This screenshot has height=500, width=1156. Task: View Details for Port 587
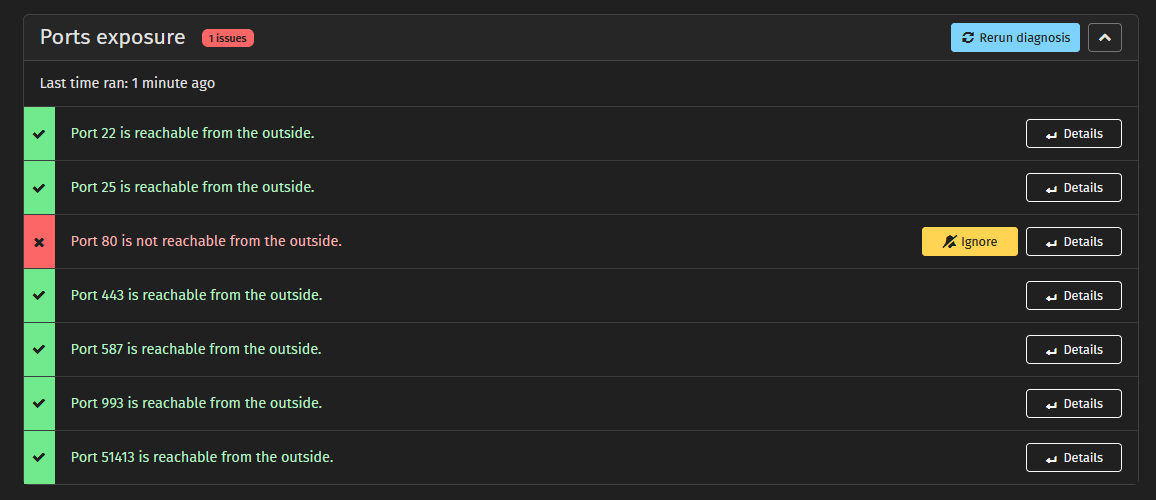(1073, 350)
